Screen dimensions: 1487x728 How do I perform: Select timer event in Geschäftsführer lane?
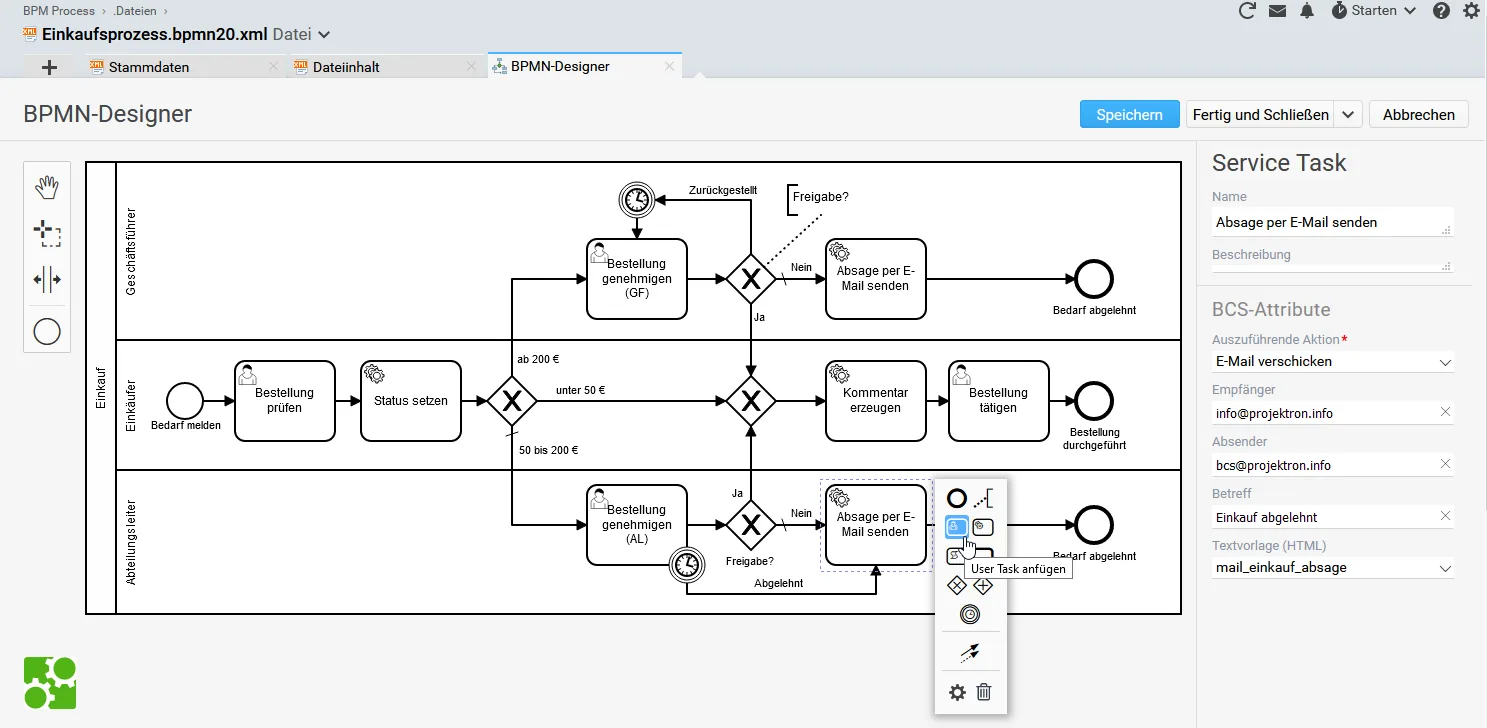(635, 201)
